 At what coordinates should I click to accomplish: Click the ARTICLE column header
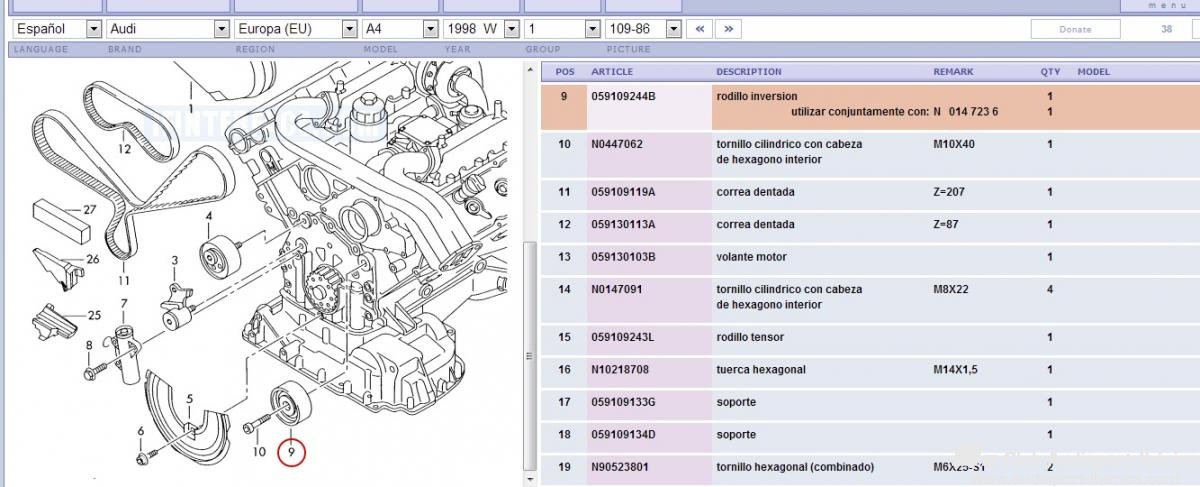pos(612,72)
